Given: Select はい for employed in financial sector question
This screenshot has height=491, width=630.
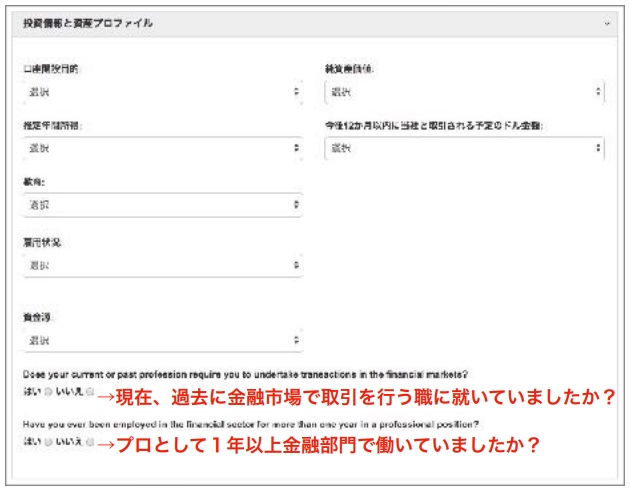Looking at the screenshot, I should click(48, 442).
